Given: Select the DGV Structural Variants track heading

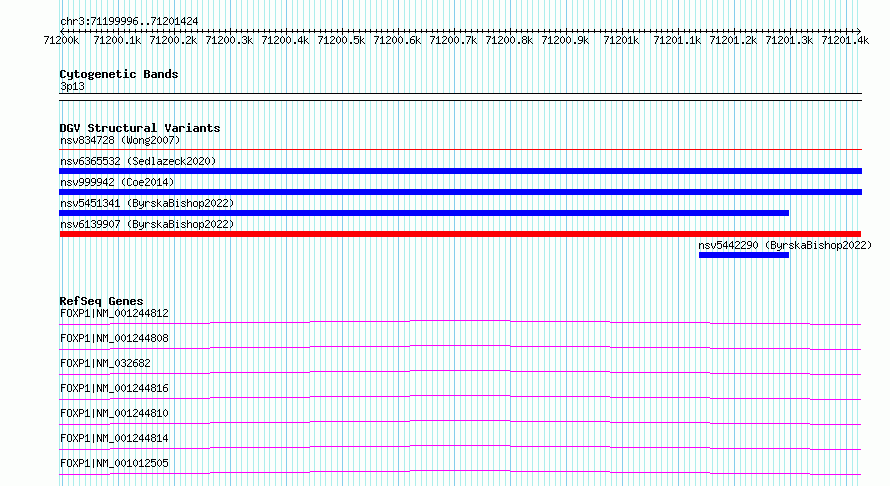Looking at the screenshot, I should tap(140, 128).
